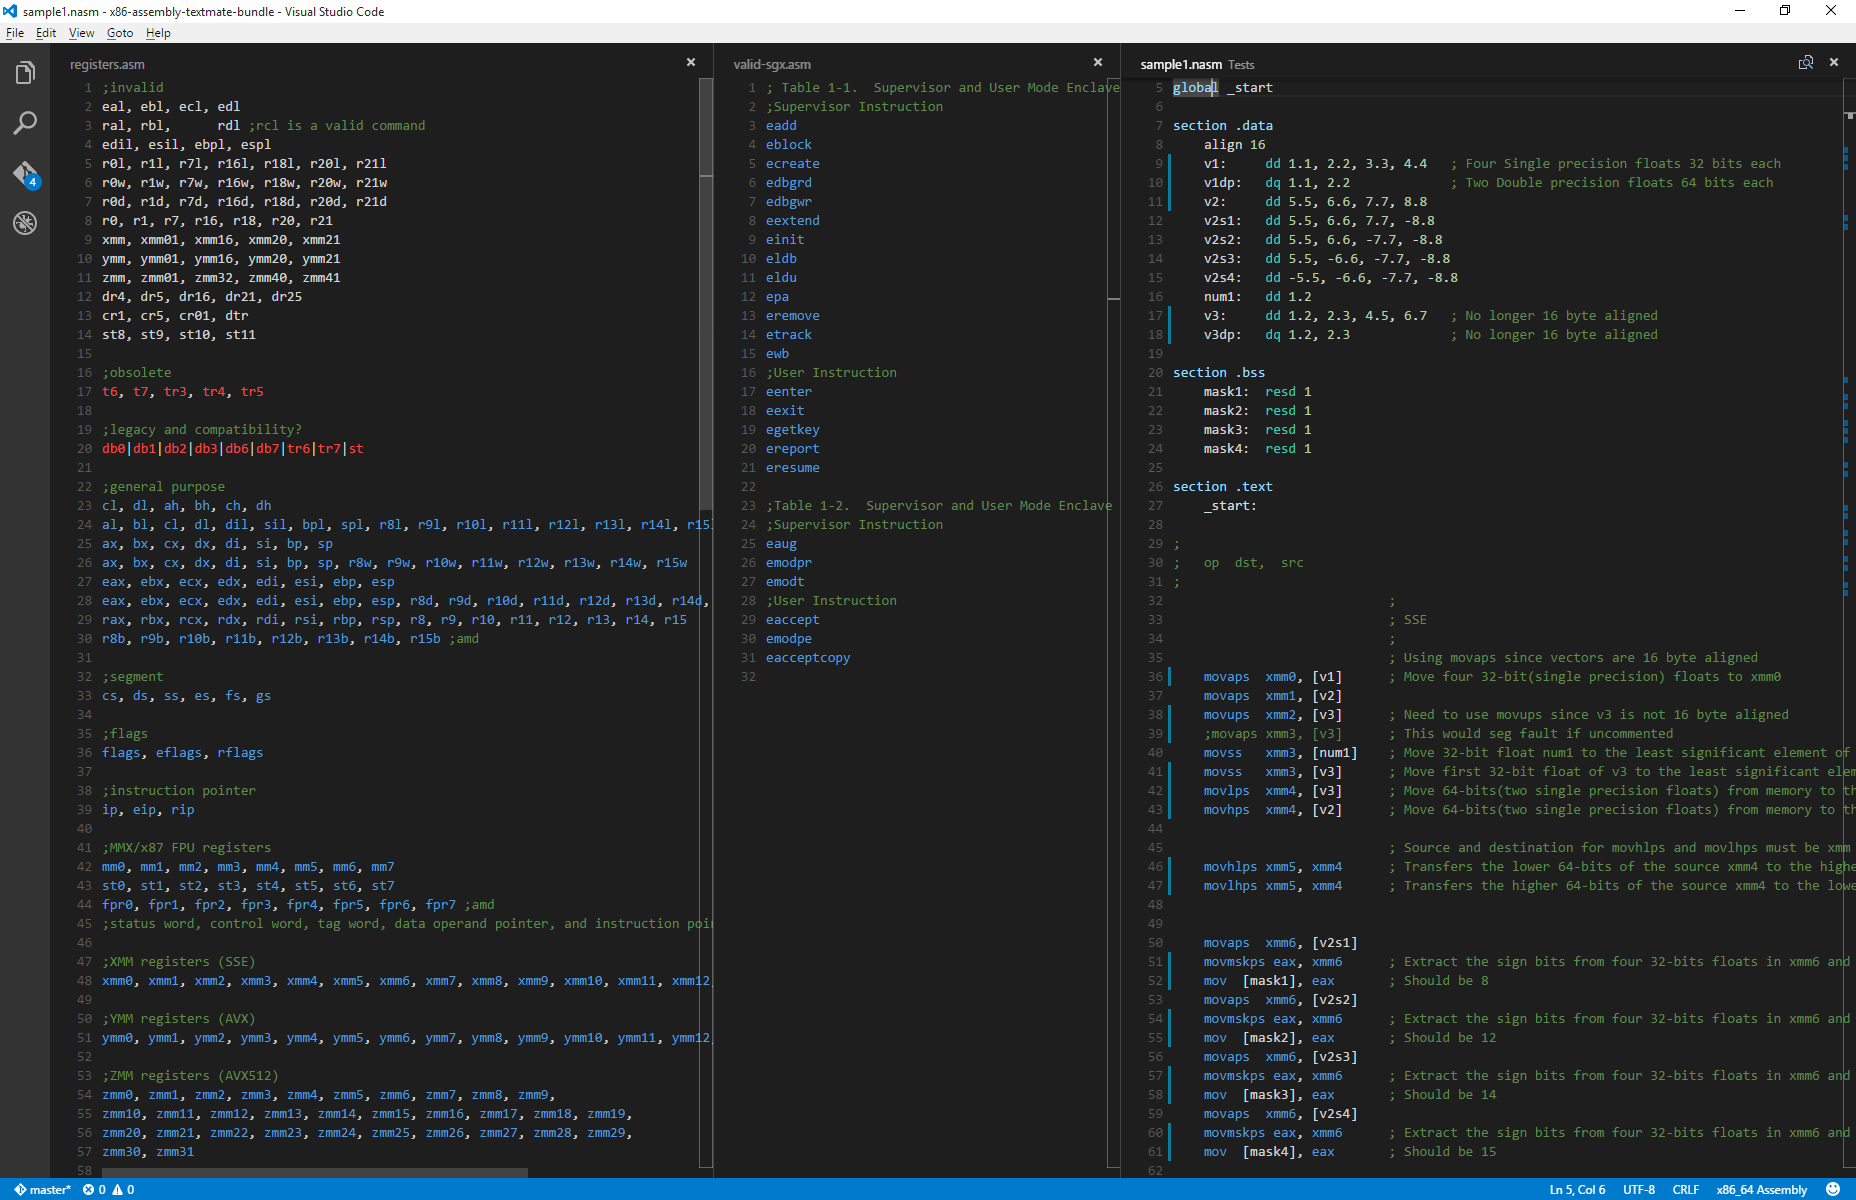Click 'mask1: resd 1' line
The height and width of the screenshot is (1200, 1856).
pyautogui.click(x=1257, y=392)
